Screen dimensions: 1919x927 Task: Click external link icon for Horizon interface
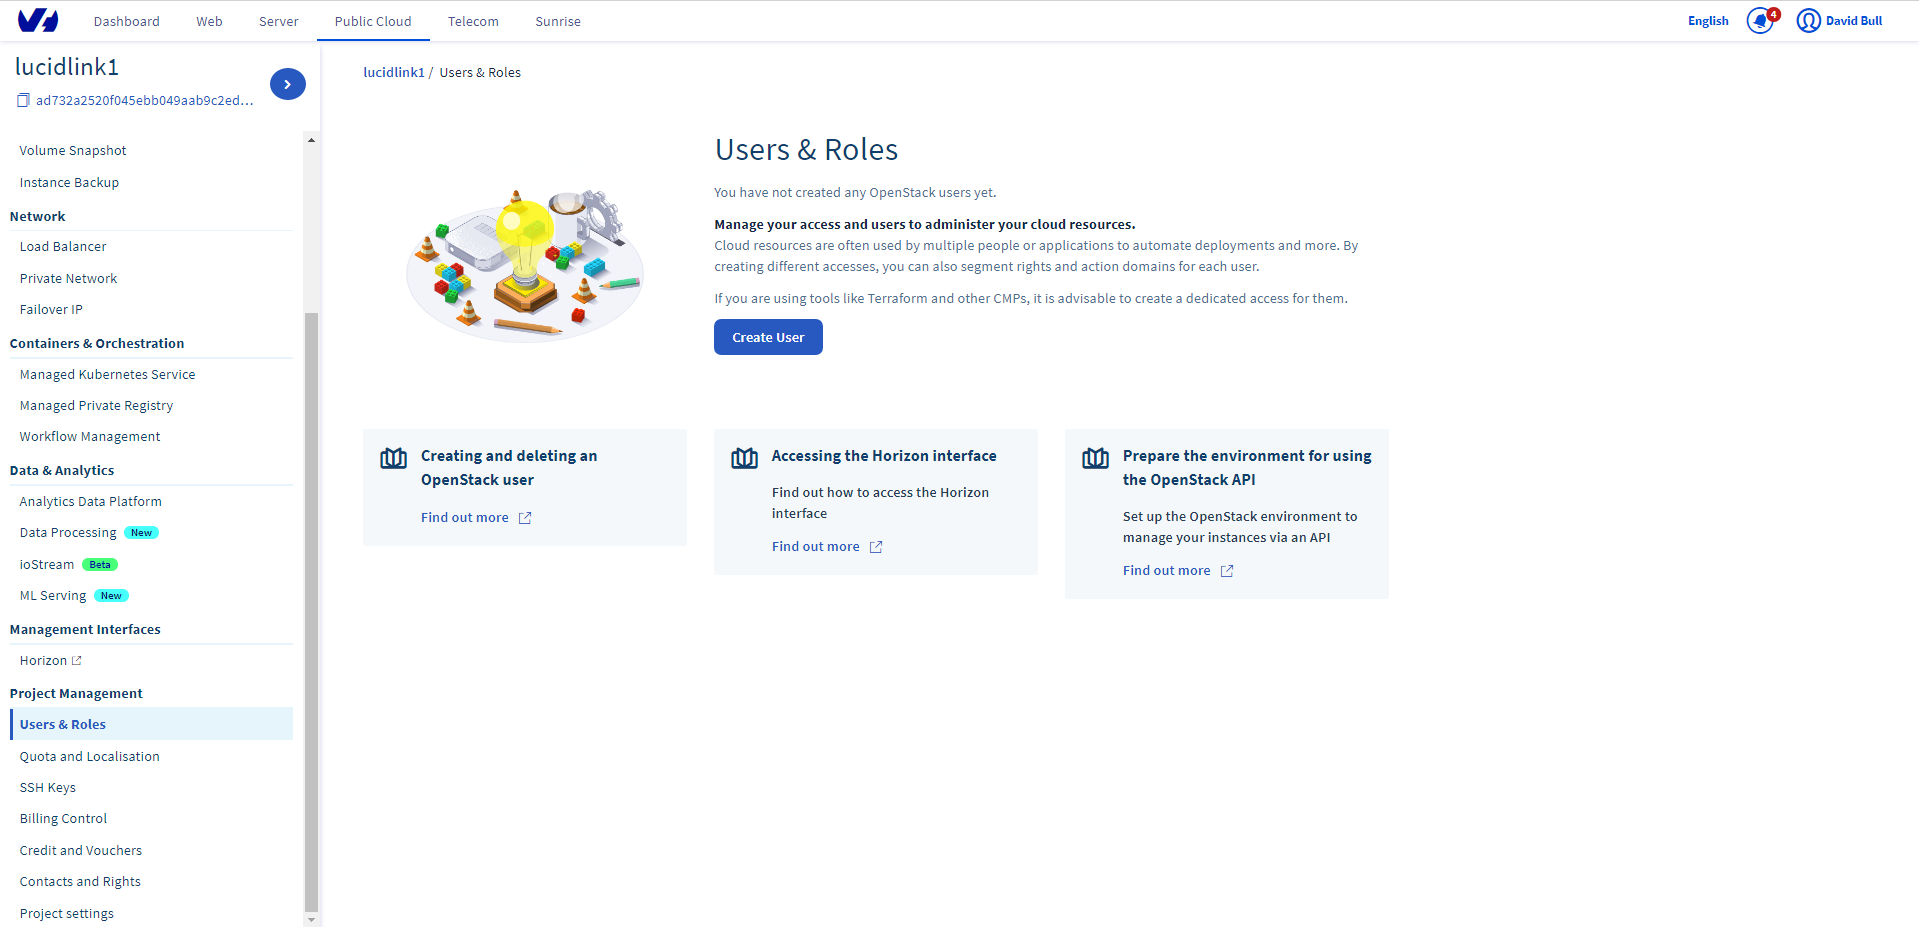click(x=876, y=547)
